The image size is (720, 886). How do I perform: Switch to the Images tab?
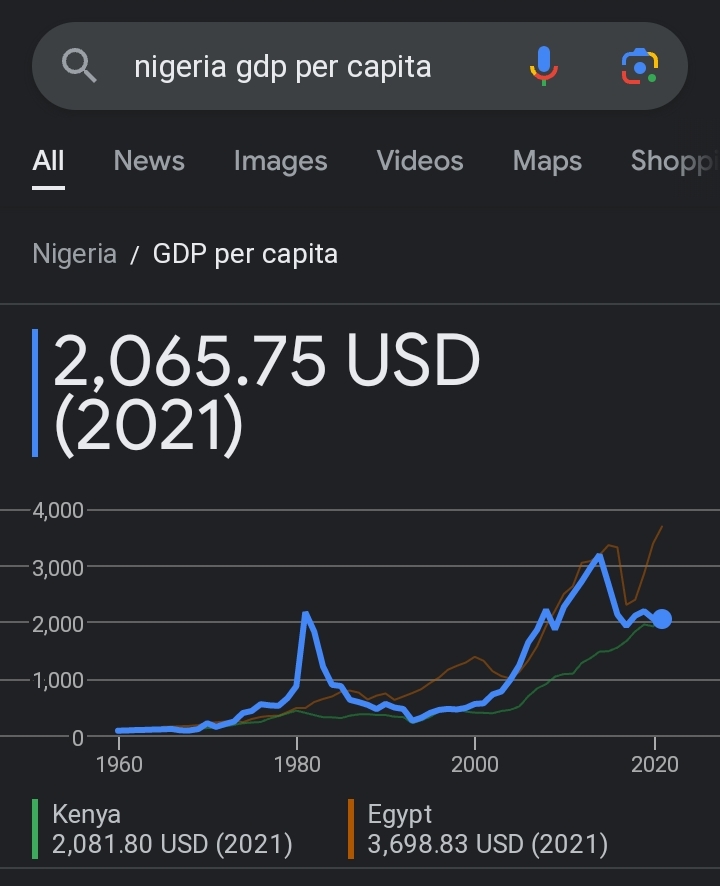pyautogui.click(x=280, y=162)
